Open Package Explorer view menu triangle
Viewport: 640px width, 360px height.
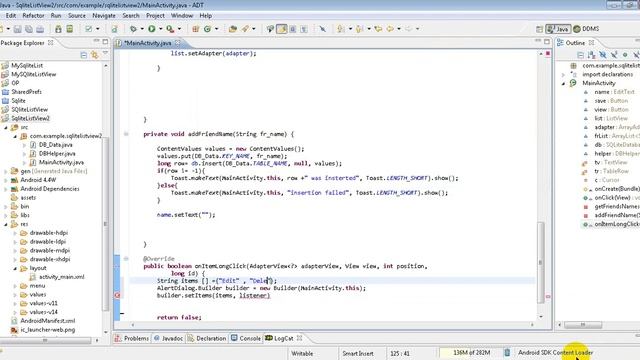[x=105, y=54]
